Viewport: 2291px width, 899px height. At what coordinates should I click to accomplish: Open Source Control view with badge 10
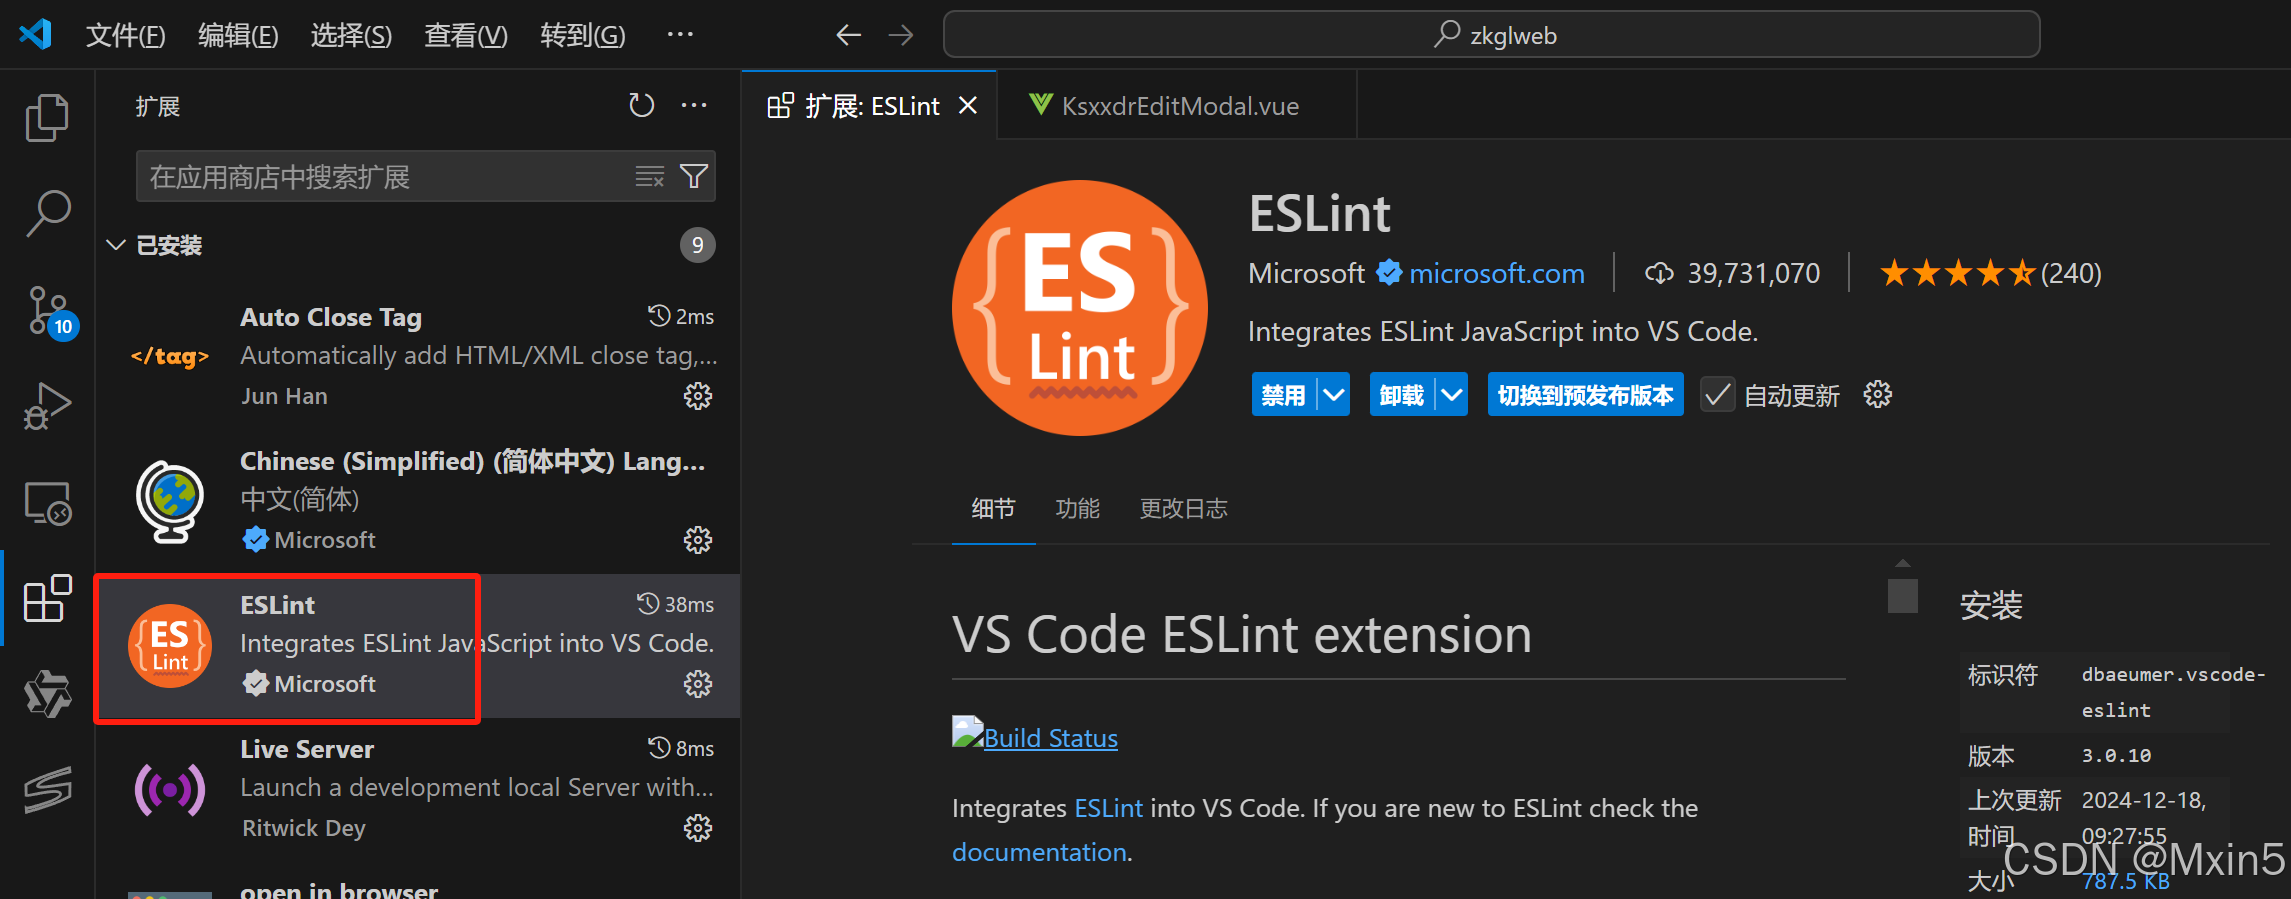pos(50,313)
